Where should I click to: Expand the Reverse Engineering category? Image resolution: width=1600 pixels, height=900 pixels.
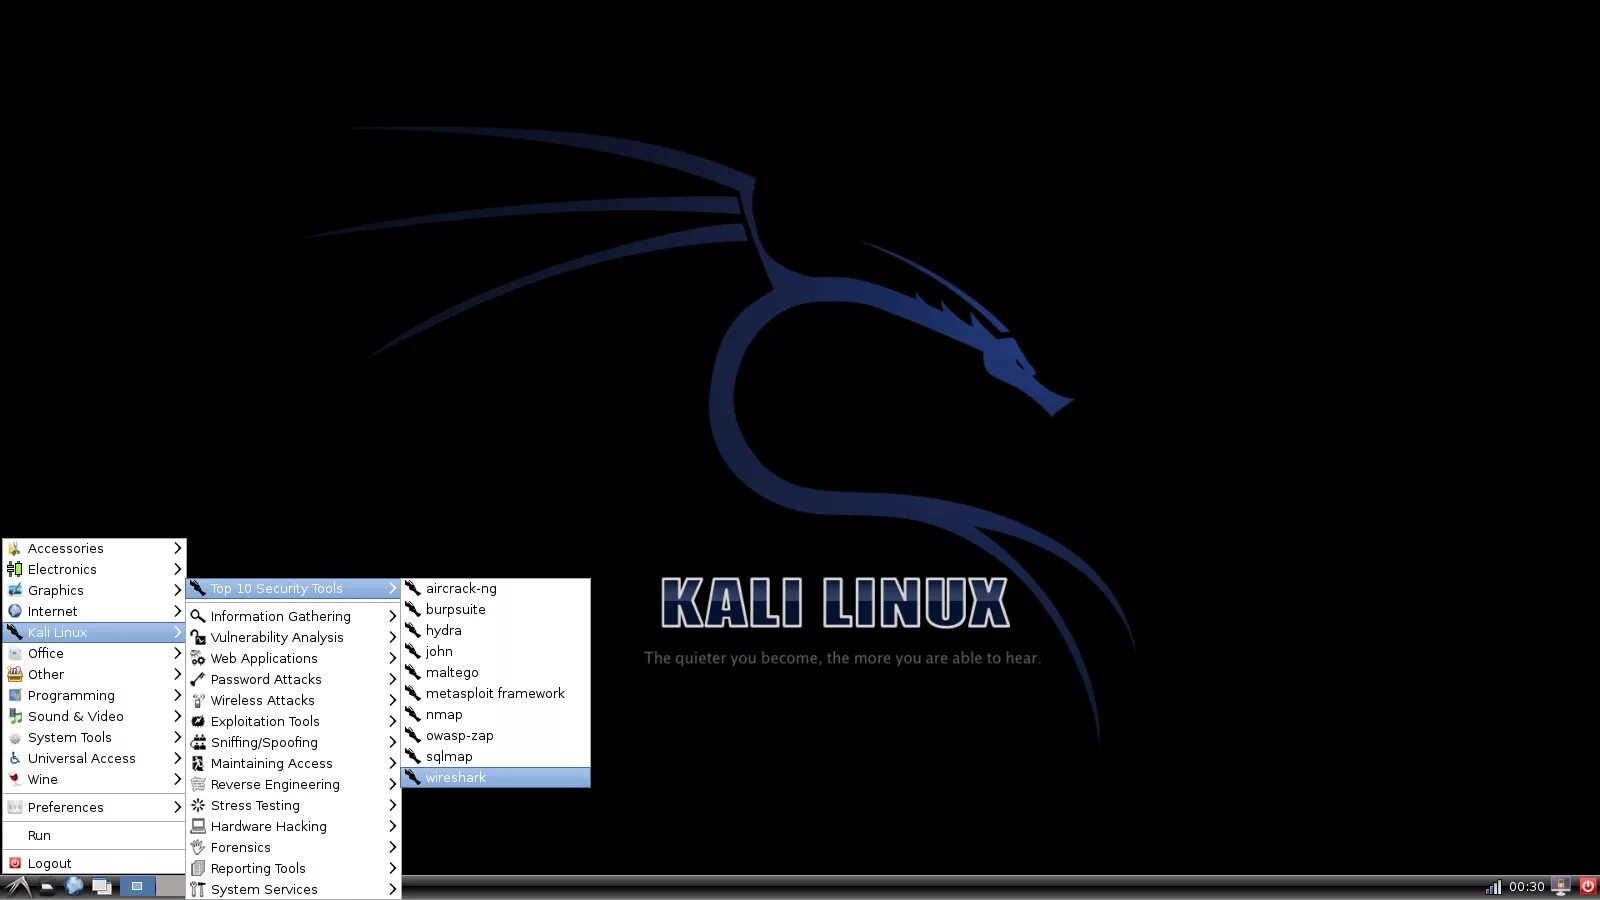pos(293,784)
